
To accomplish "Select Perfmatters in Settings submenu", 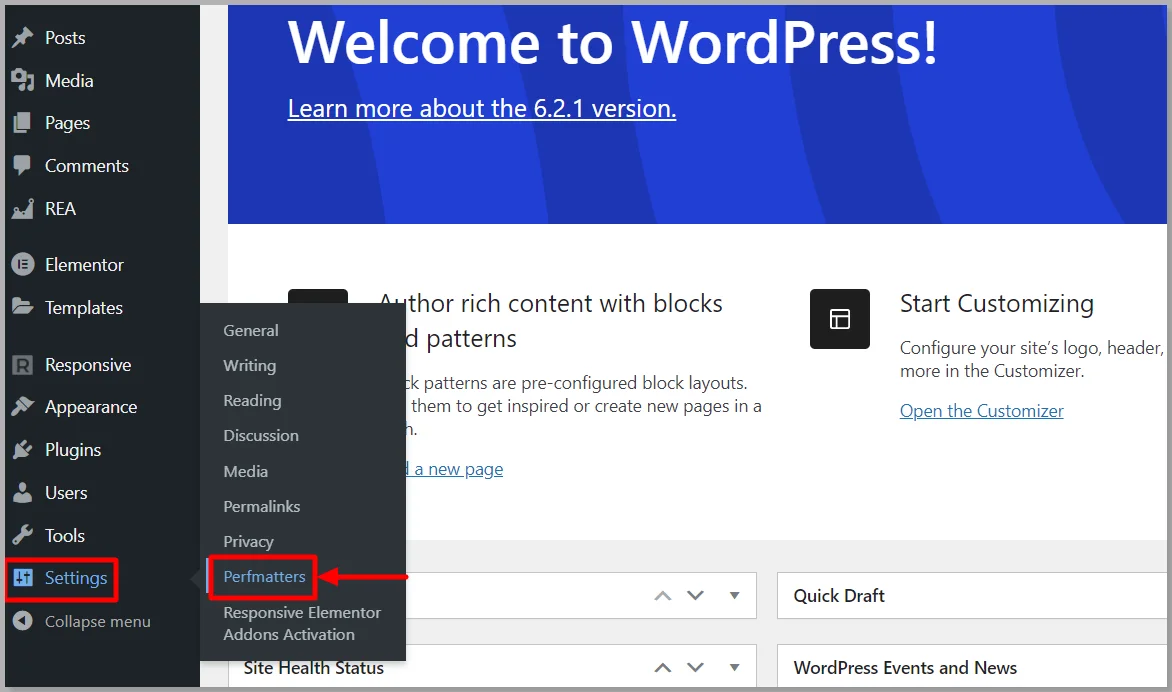I will click(264, 576).
